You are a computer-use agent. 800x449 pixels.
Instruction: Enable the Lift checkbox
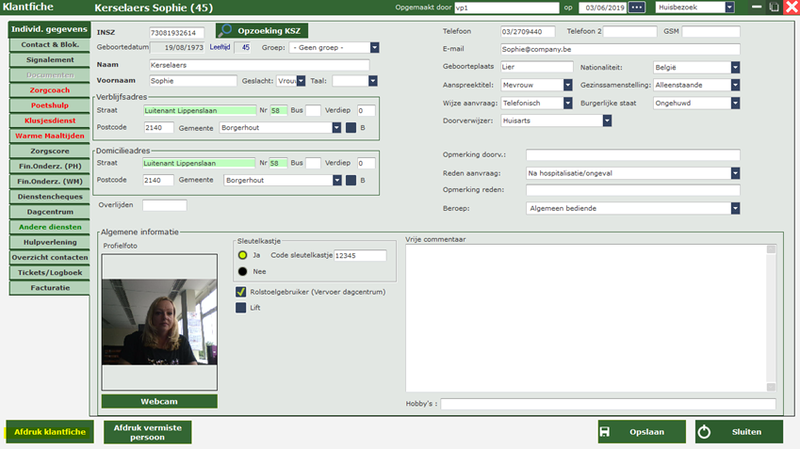241,308
